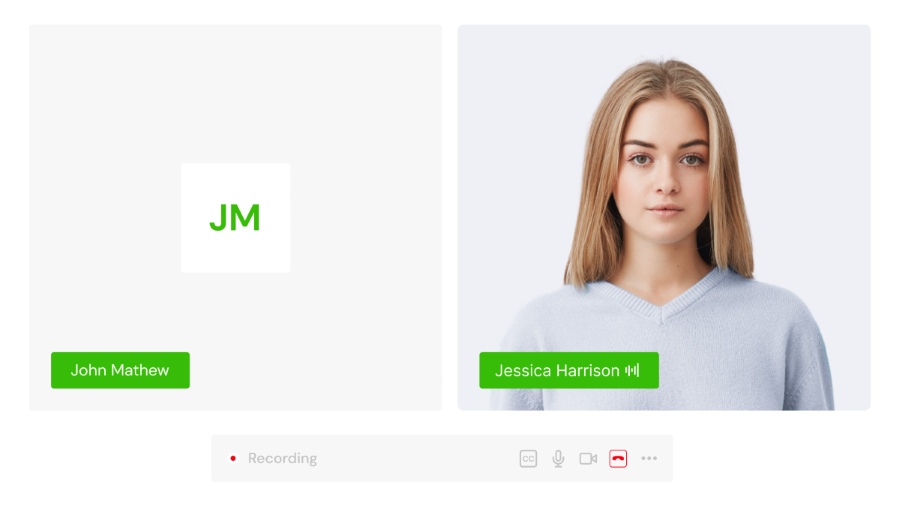Open more options via three-dots icon
The width and height of the screenshot is (900, 506).
coord(649,458)
